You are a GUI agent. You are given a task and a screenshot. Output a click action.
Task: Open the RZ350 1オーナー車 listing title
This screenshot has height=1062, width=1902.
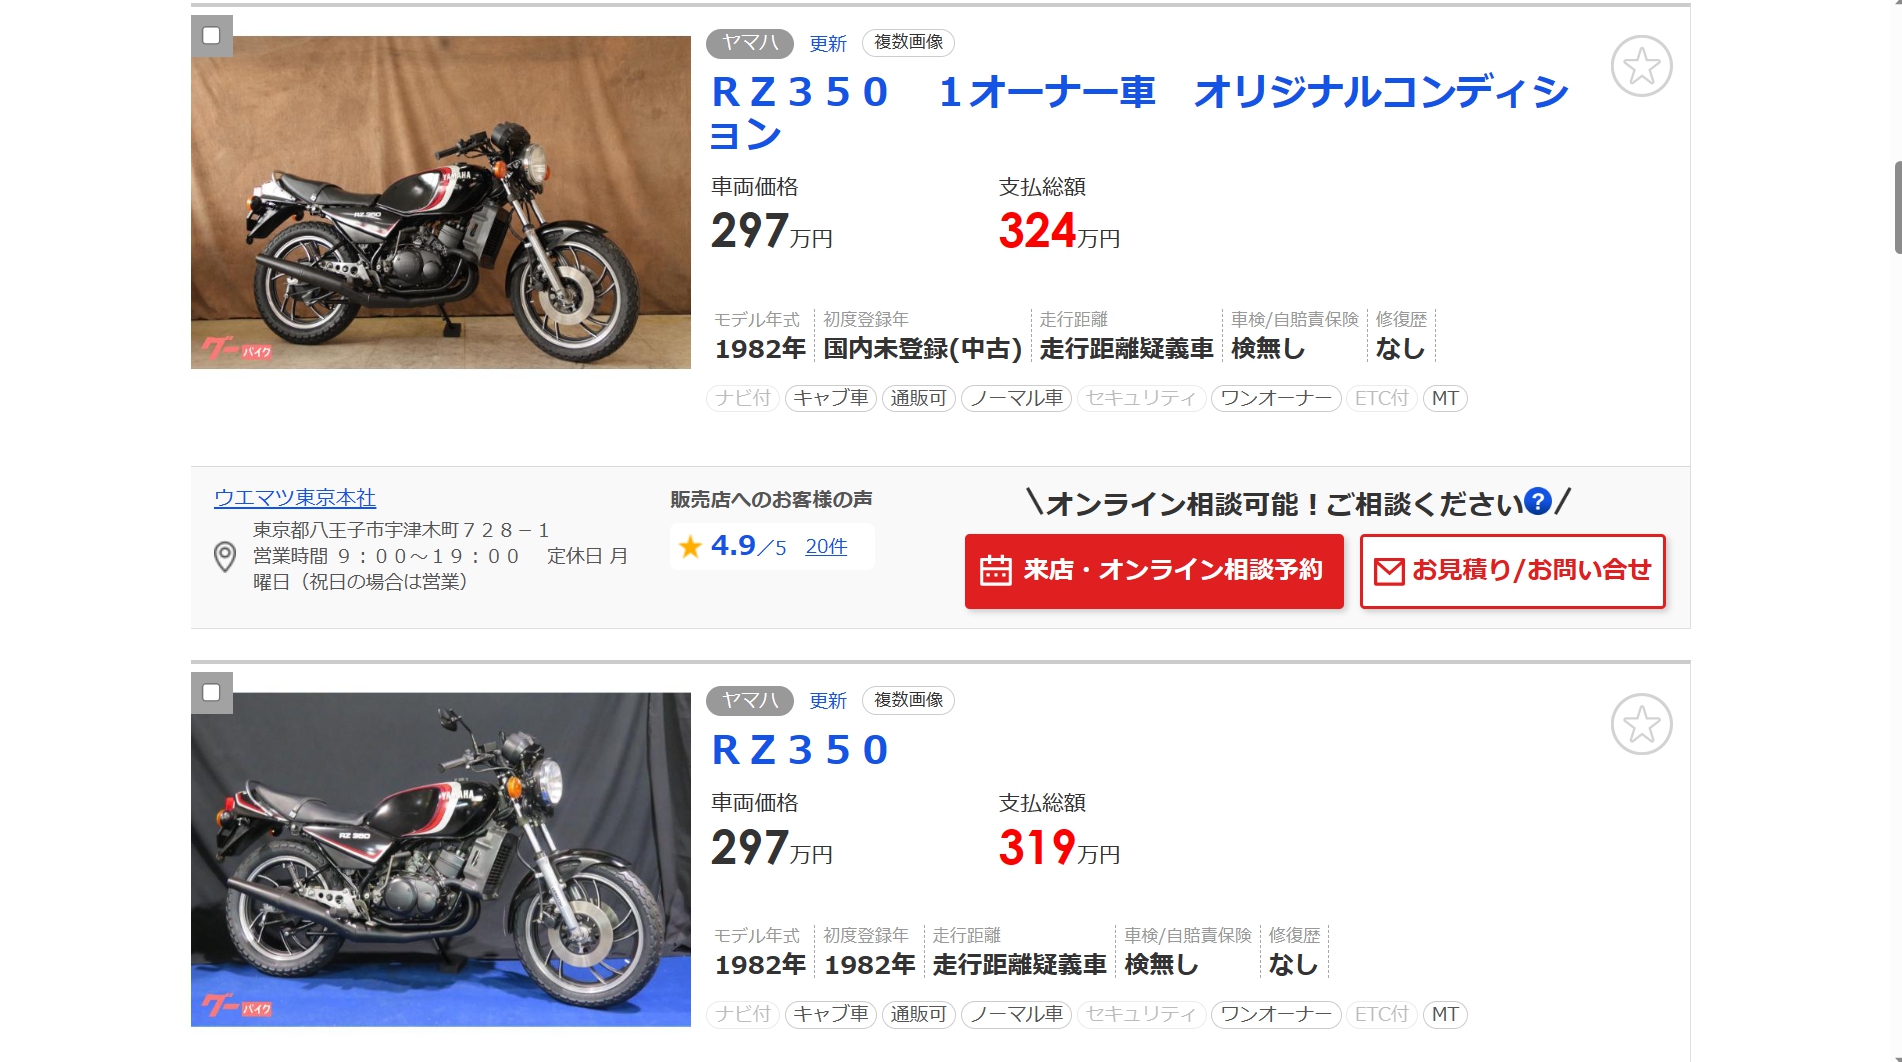1140,112
